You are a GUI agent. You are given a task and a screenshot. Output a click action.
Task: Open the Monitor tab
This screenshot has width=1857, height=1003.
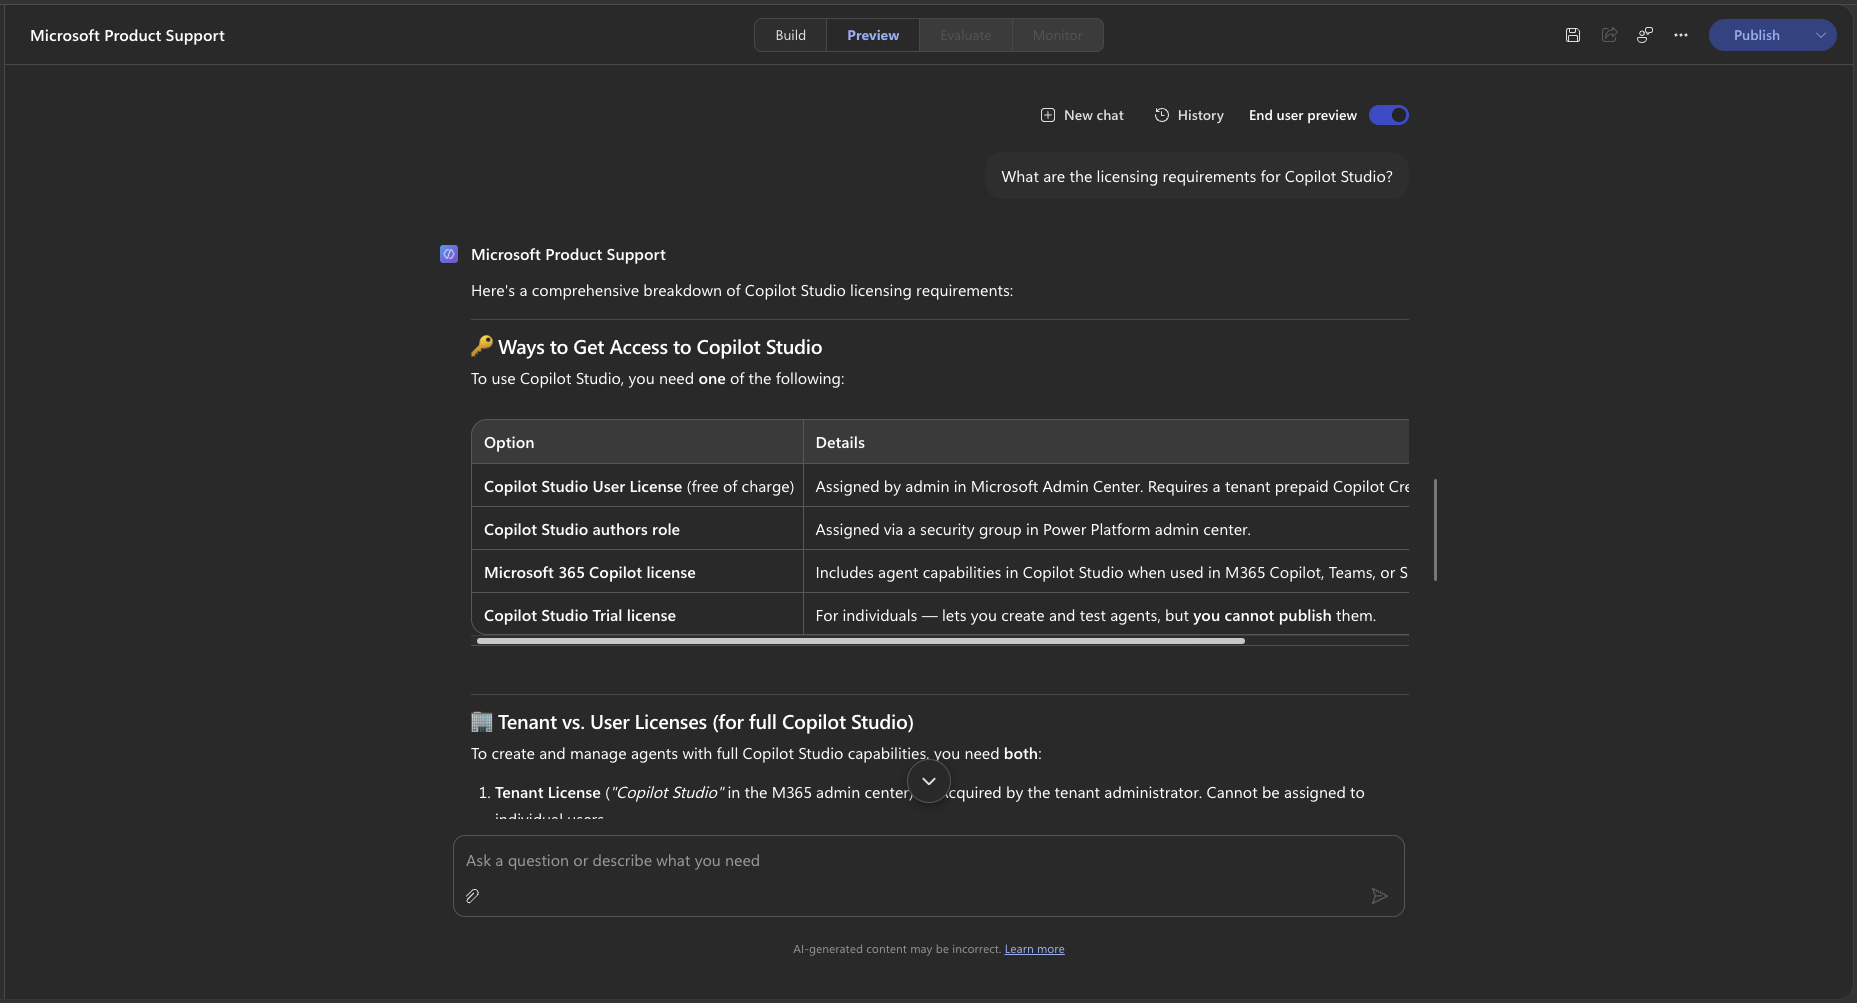[x=1058, y=35]
